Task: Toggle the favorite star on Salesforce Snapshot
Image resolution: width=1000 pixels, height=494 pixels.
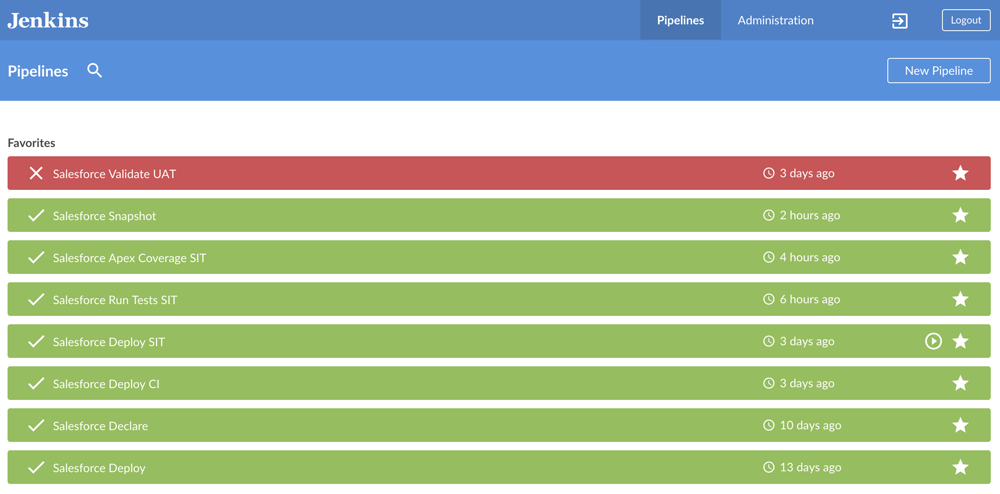Action: point(960,215)
